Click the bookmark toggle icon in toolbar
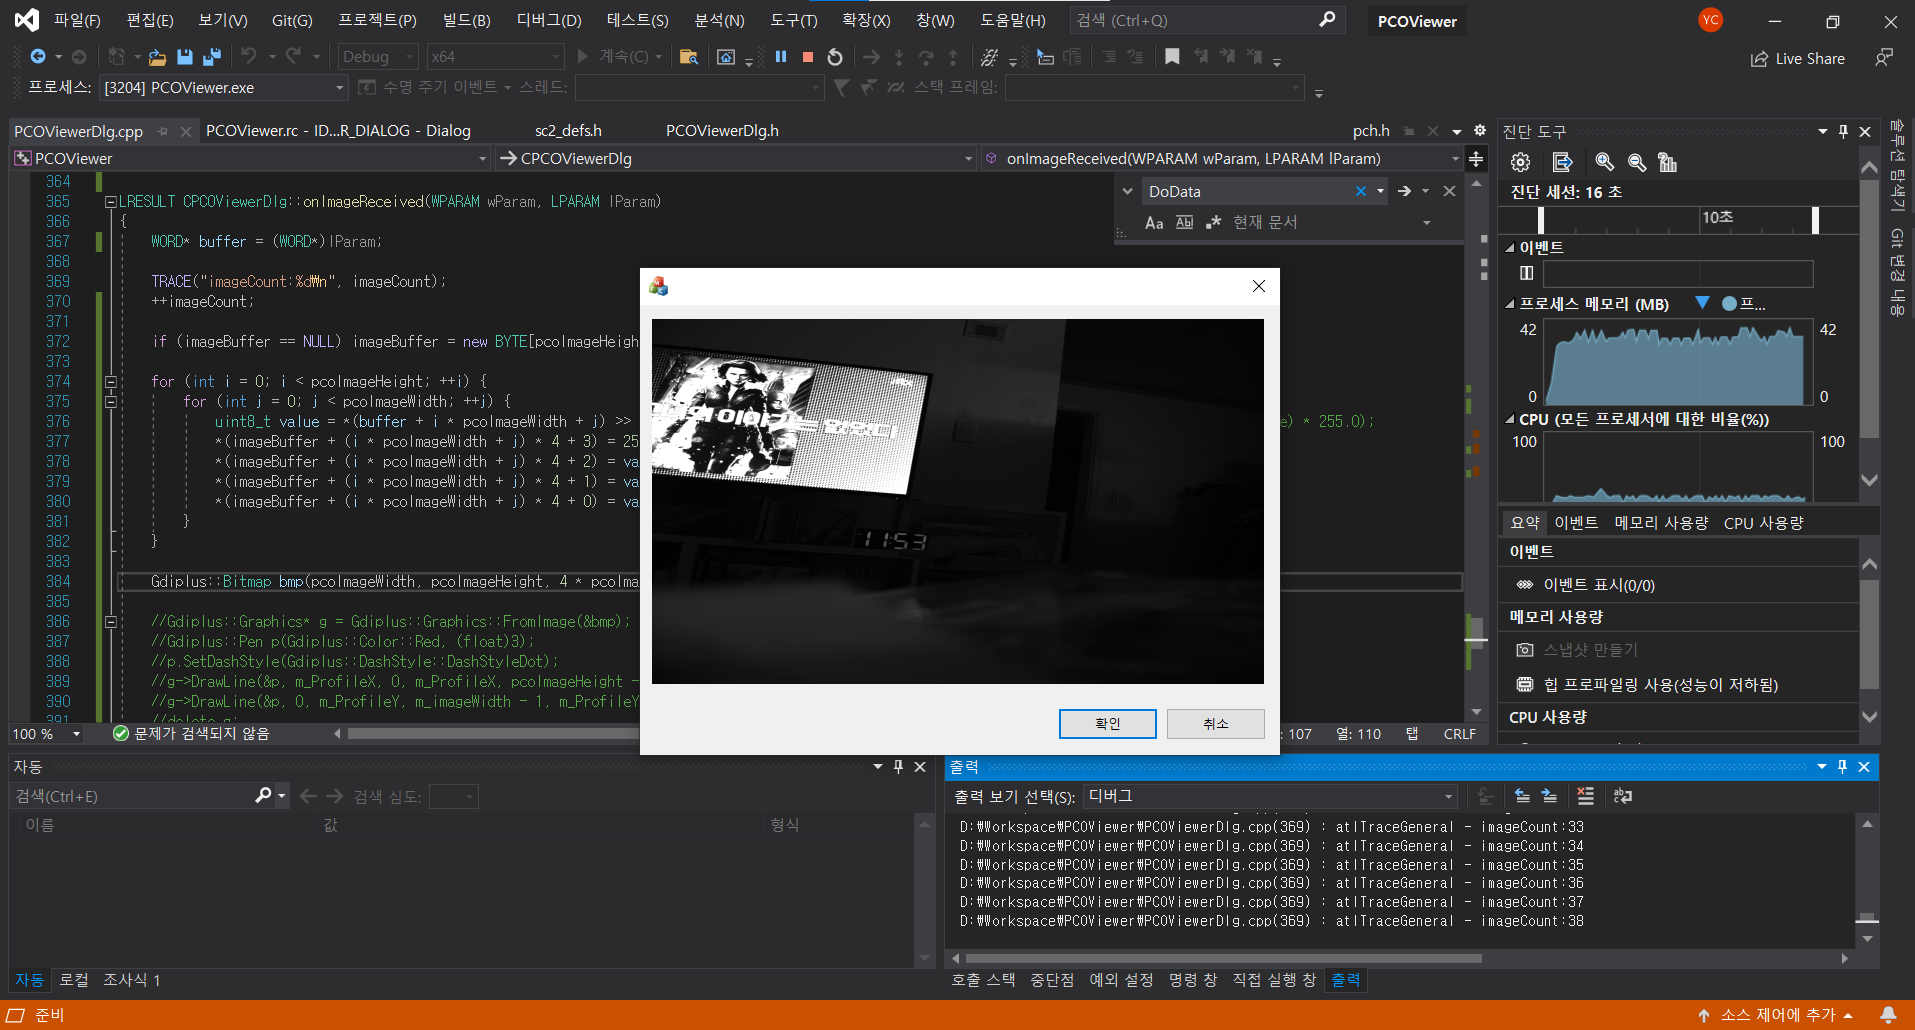1915x1030 pixels. click(1172, 57)
